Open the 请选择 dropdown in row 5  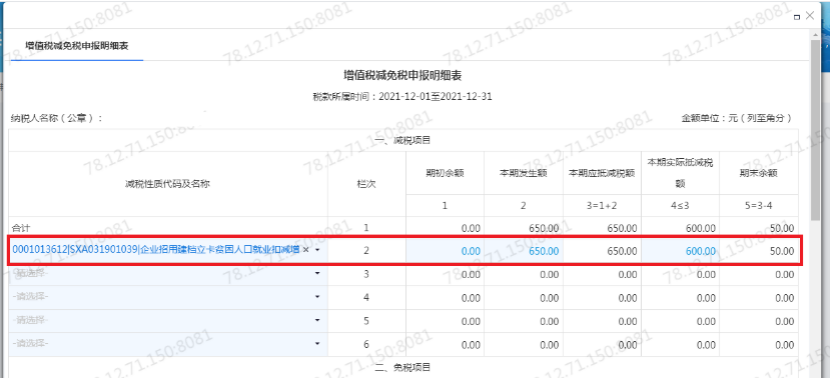tap(168, 321)
